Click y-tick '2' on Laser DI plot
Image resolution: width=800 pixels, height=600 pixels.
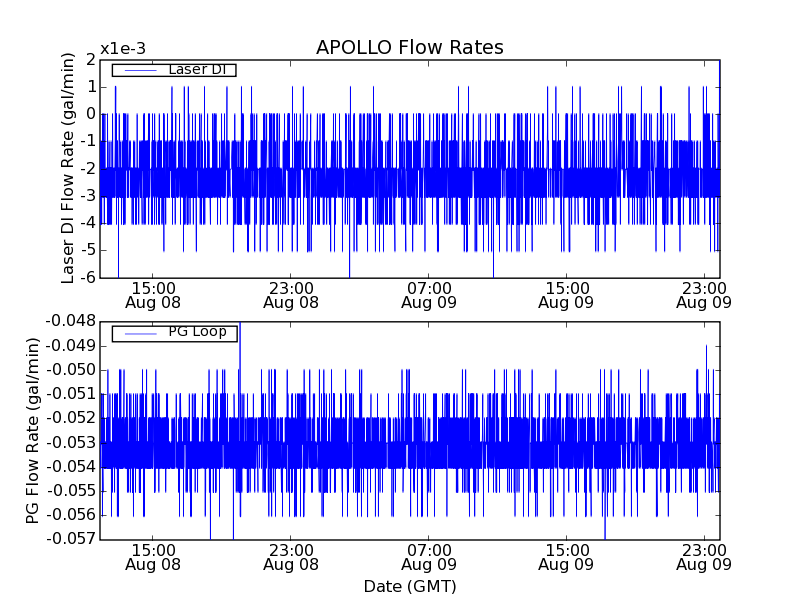pos(91,60)
